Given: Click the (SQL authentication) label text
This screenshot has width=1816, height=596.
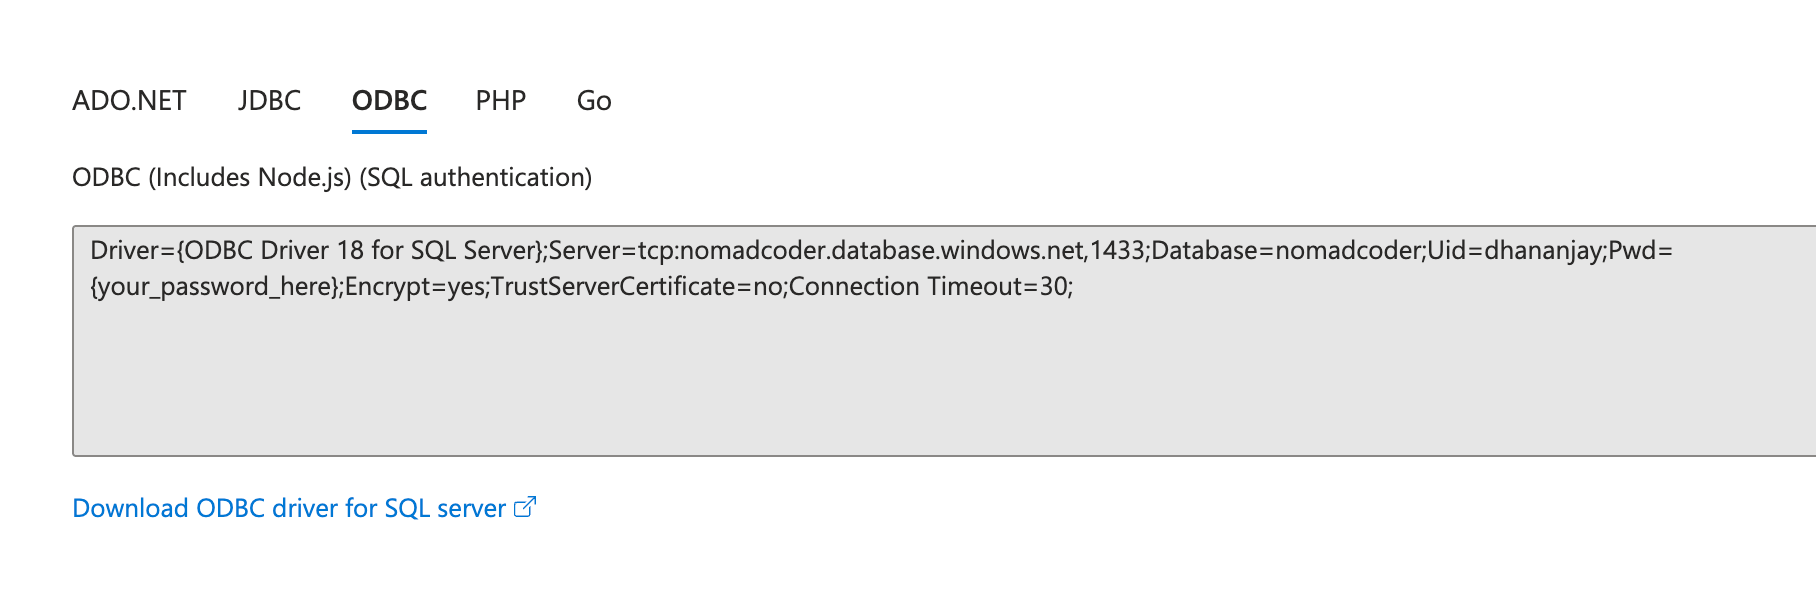Looking at the screenshot, I should point(476,178).
